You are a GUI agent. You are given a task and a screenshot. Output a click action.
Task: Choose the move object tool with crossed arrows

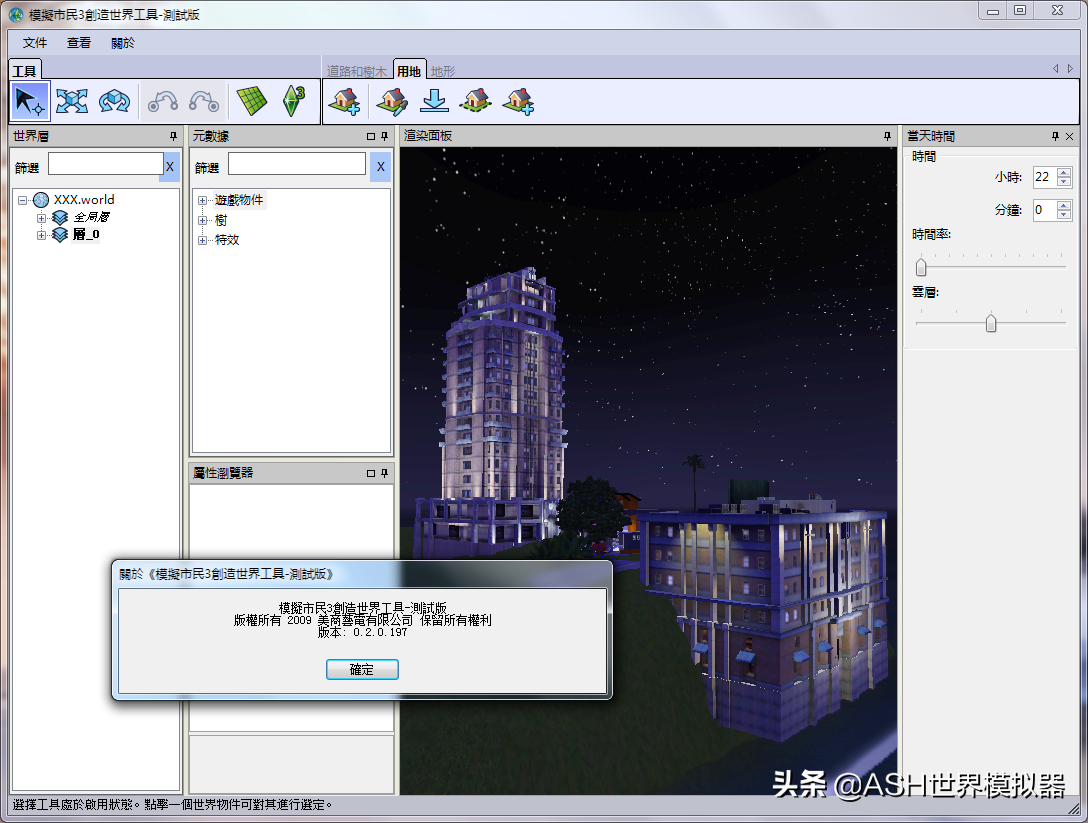click(71, 101)
